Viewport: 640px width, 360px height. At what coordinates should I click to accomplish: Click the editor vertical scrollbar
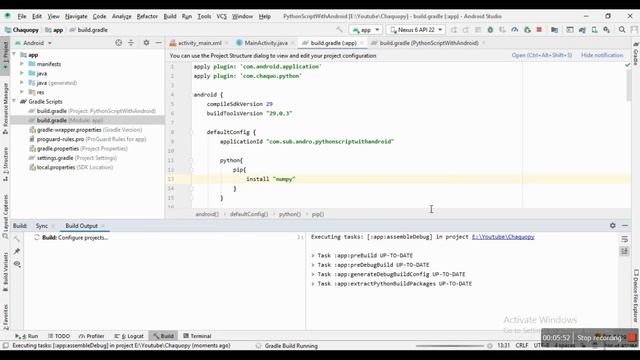coord(629,86)
